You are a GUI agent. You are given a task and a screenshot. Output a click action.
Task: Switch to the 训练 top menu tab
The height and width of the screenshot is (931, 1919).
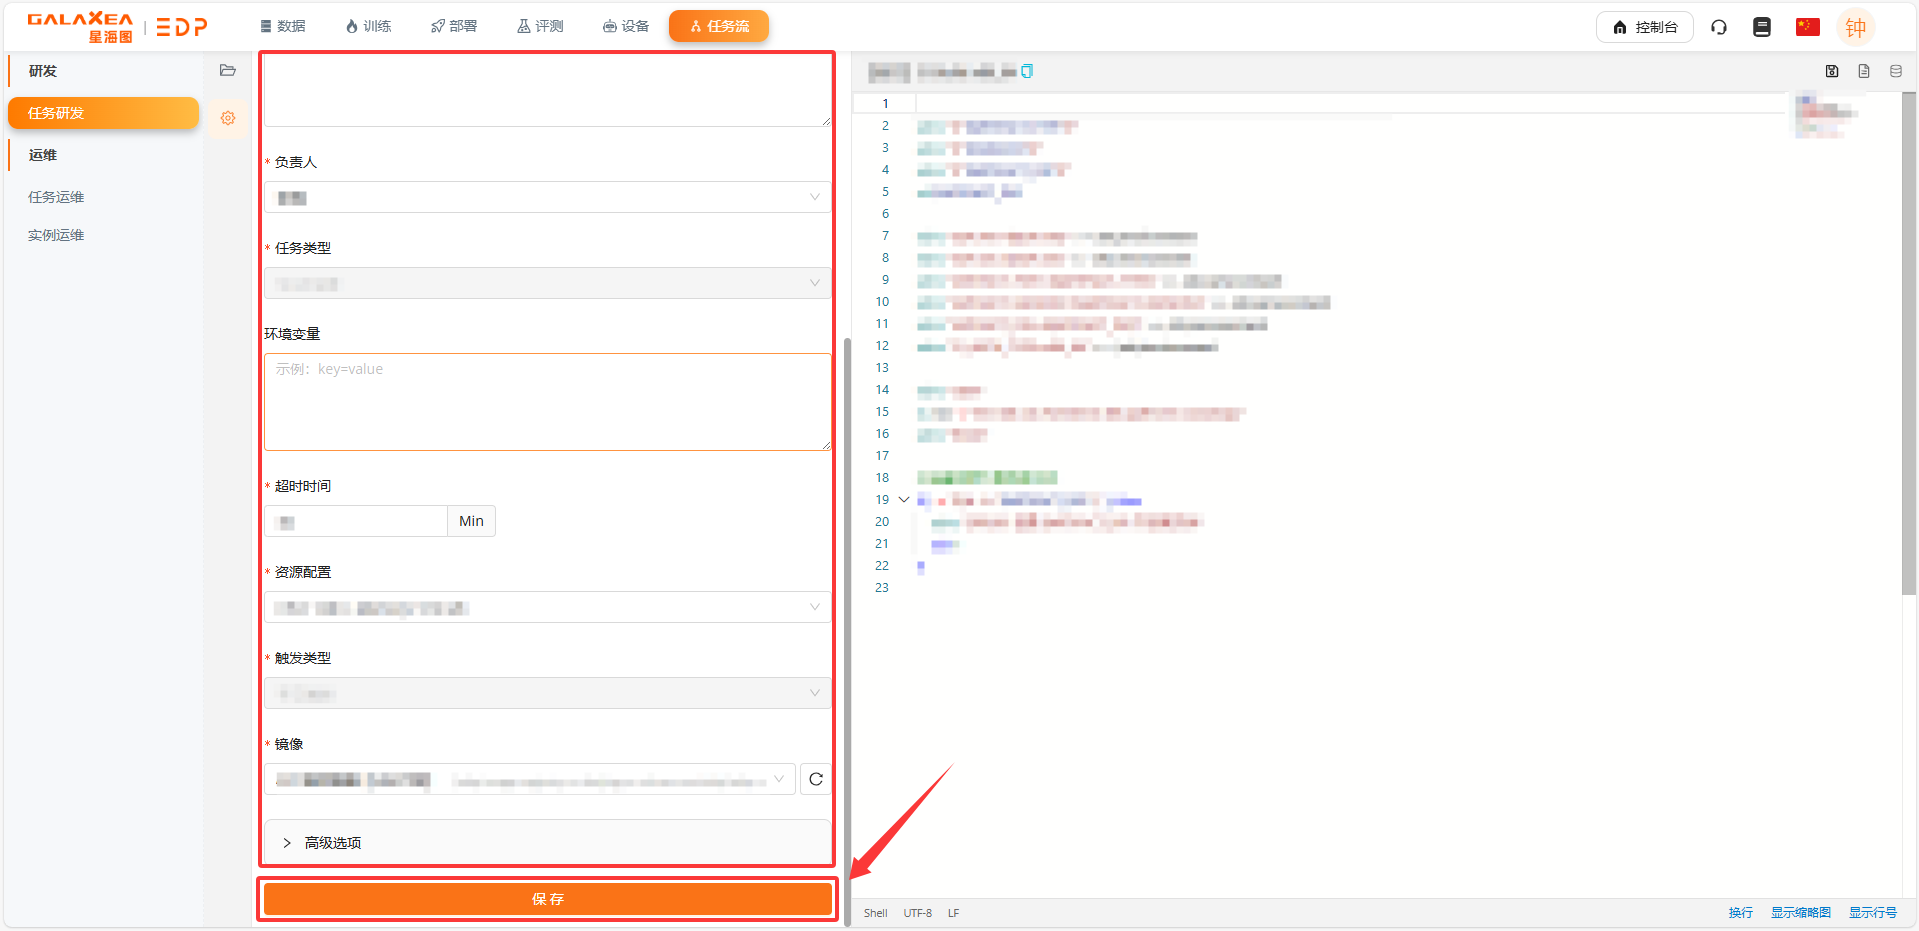pos(368,26)
